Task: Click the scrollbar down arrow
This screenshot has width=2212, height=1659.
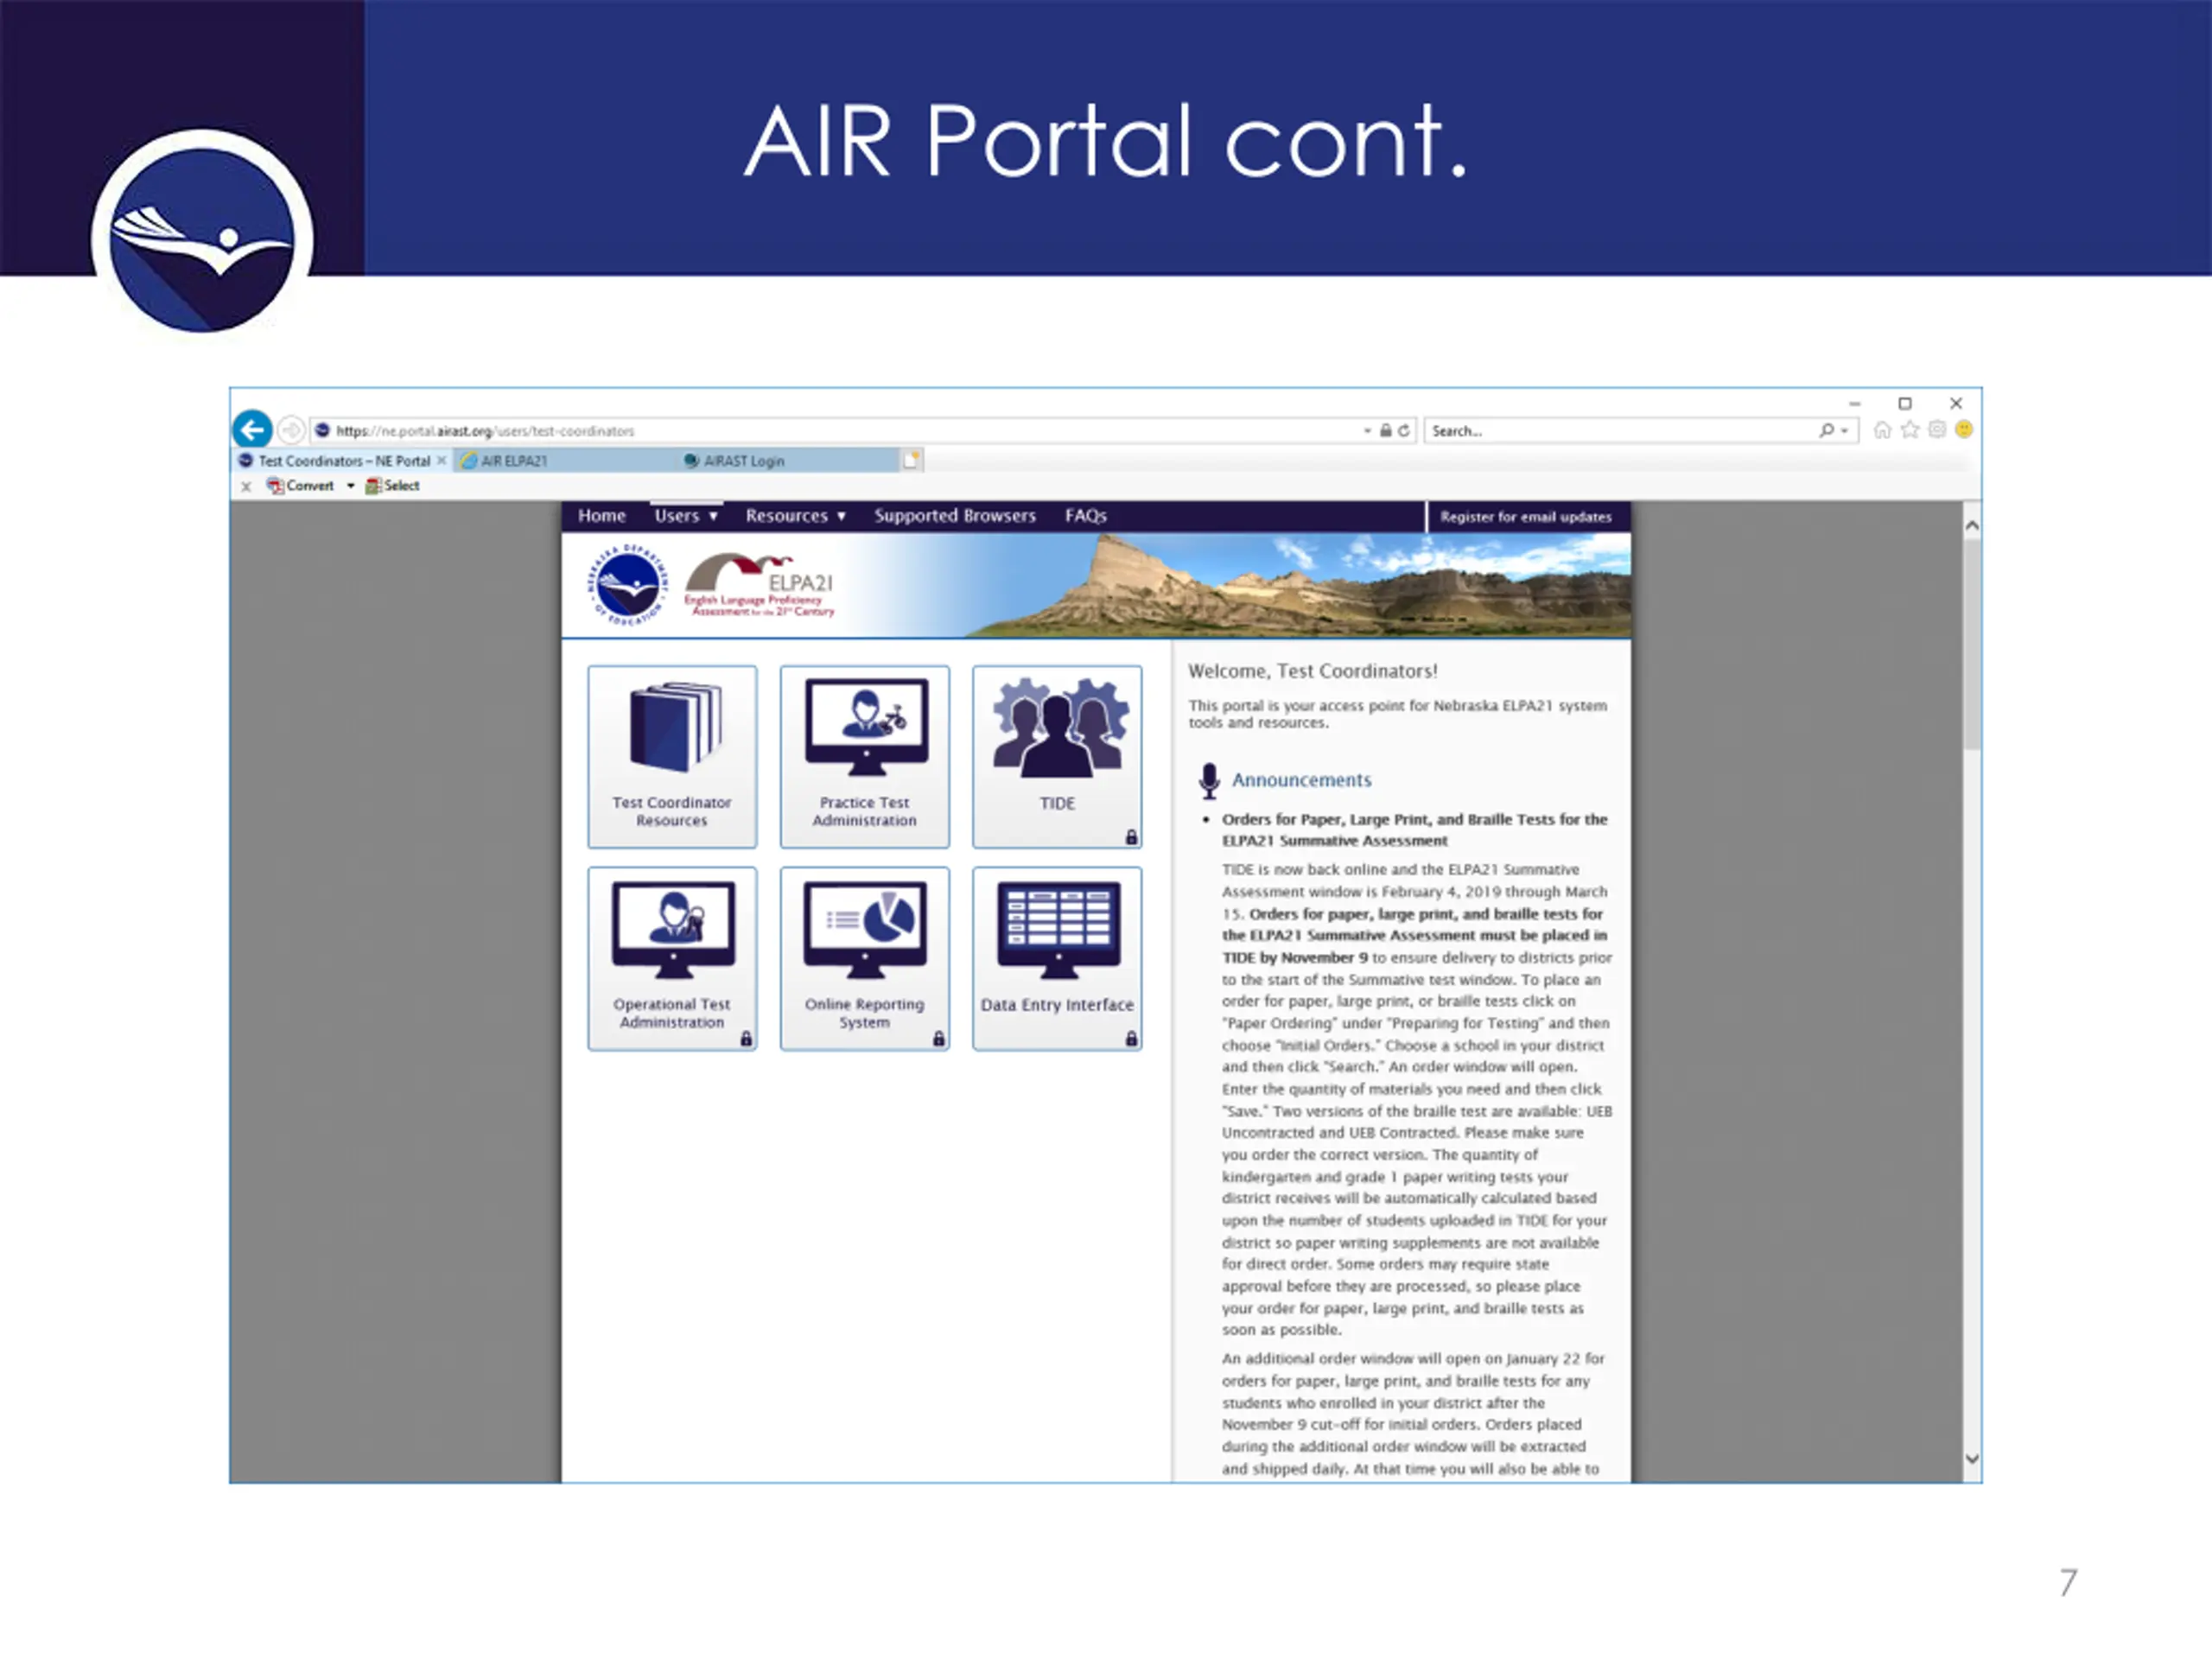Action: click(1972, 1459)
